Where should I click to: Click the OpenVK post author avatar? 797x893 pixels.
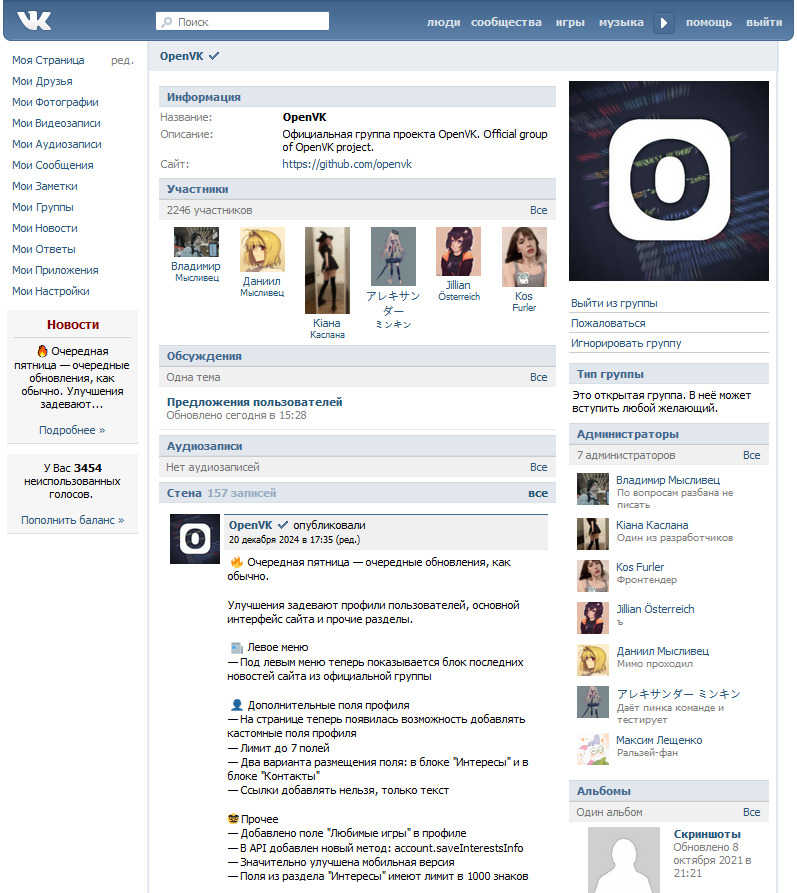[195, 539]
